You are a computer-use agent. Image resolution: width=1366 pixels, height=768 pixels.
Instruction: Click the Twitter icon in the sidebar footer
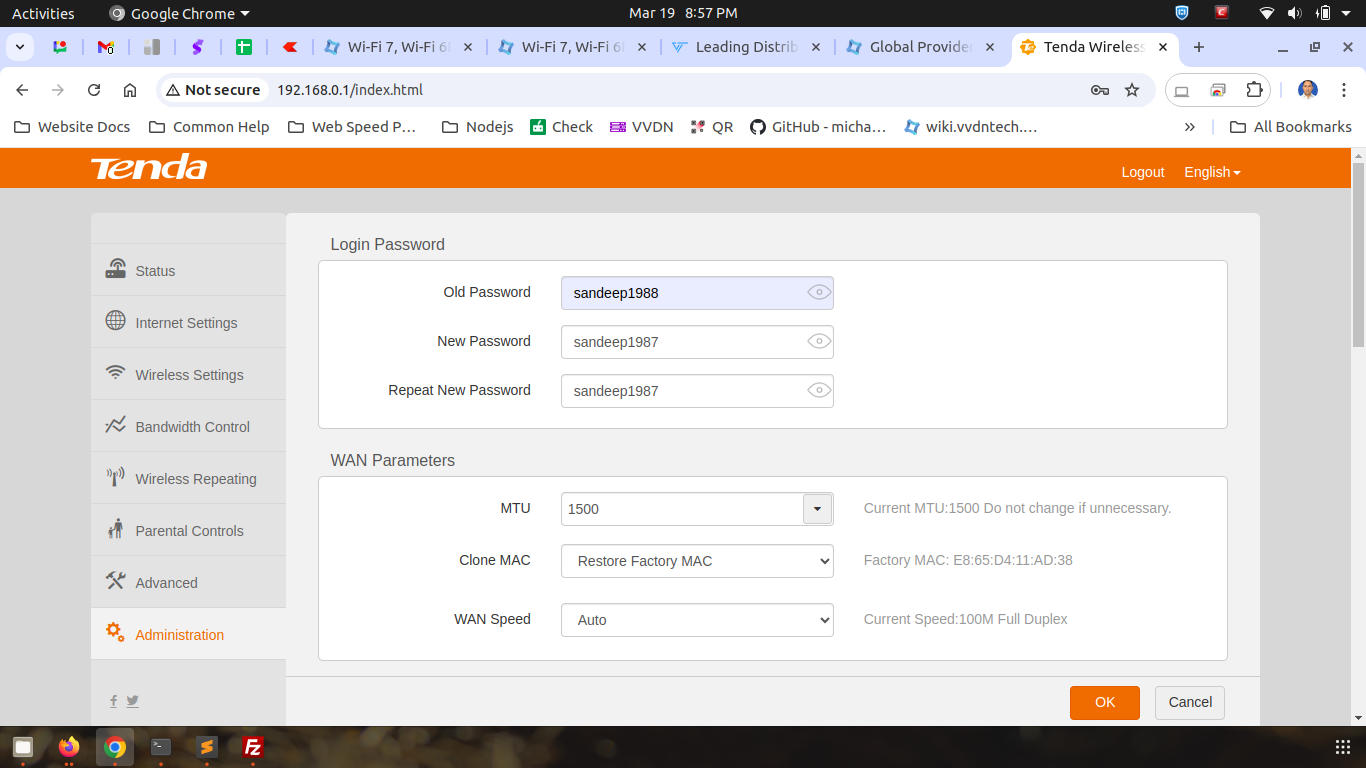[x=132, y=701]
